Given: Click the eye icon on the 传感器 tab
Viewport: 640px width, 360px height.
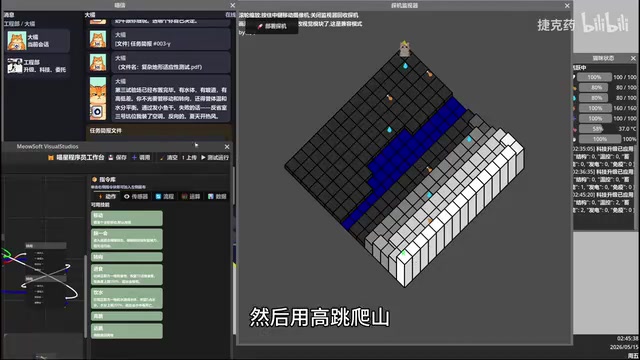Looking at the screenshot, I should [127, 196].
